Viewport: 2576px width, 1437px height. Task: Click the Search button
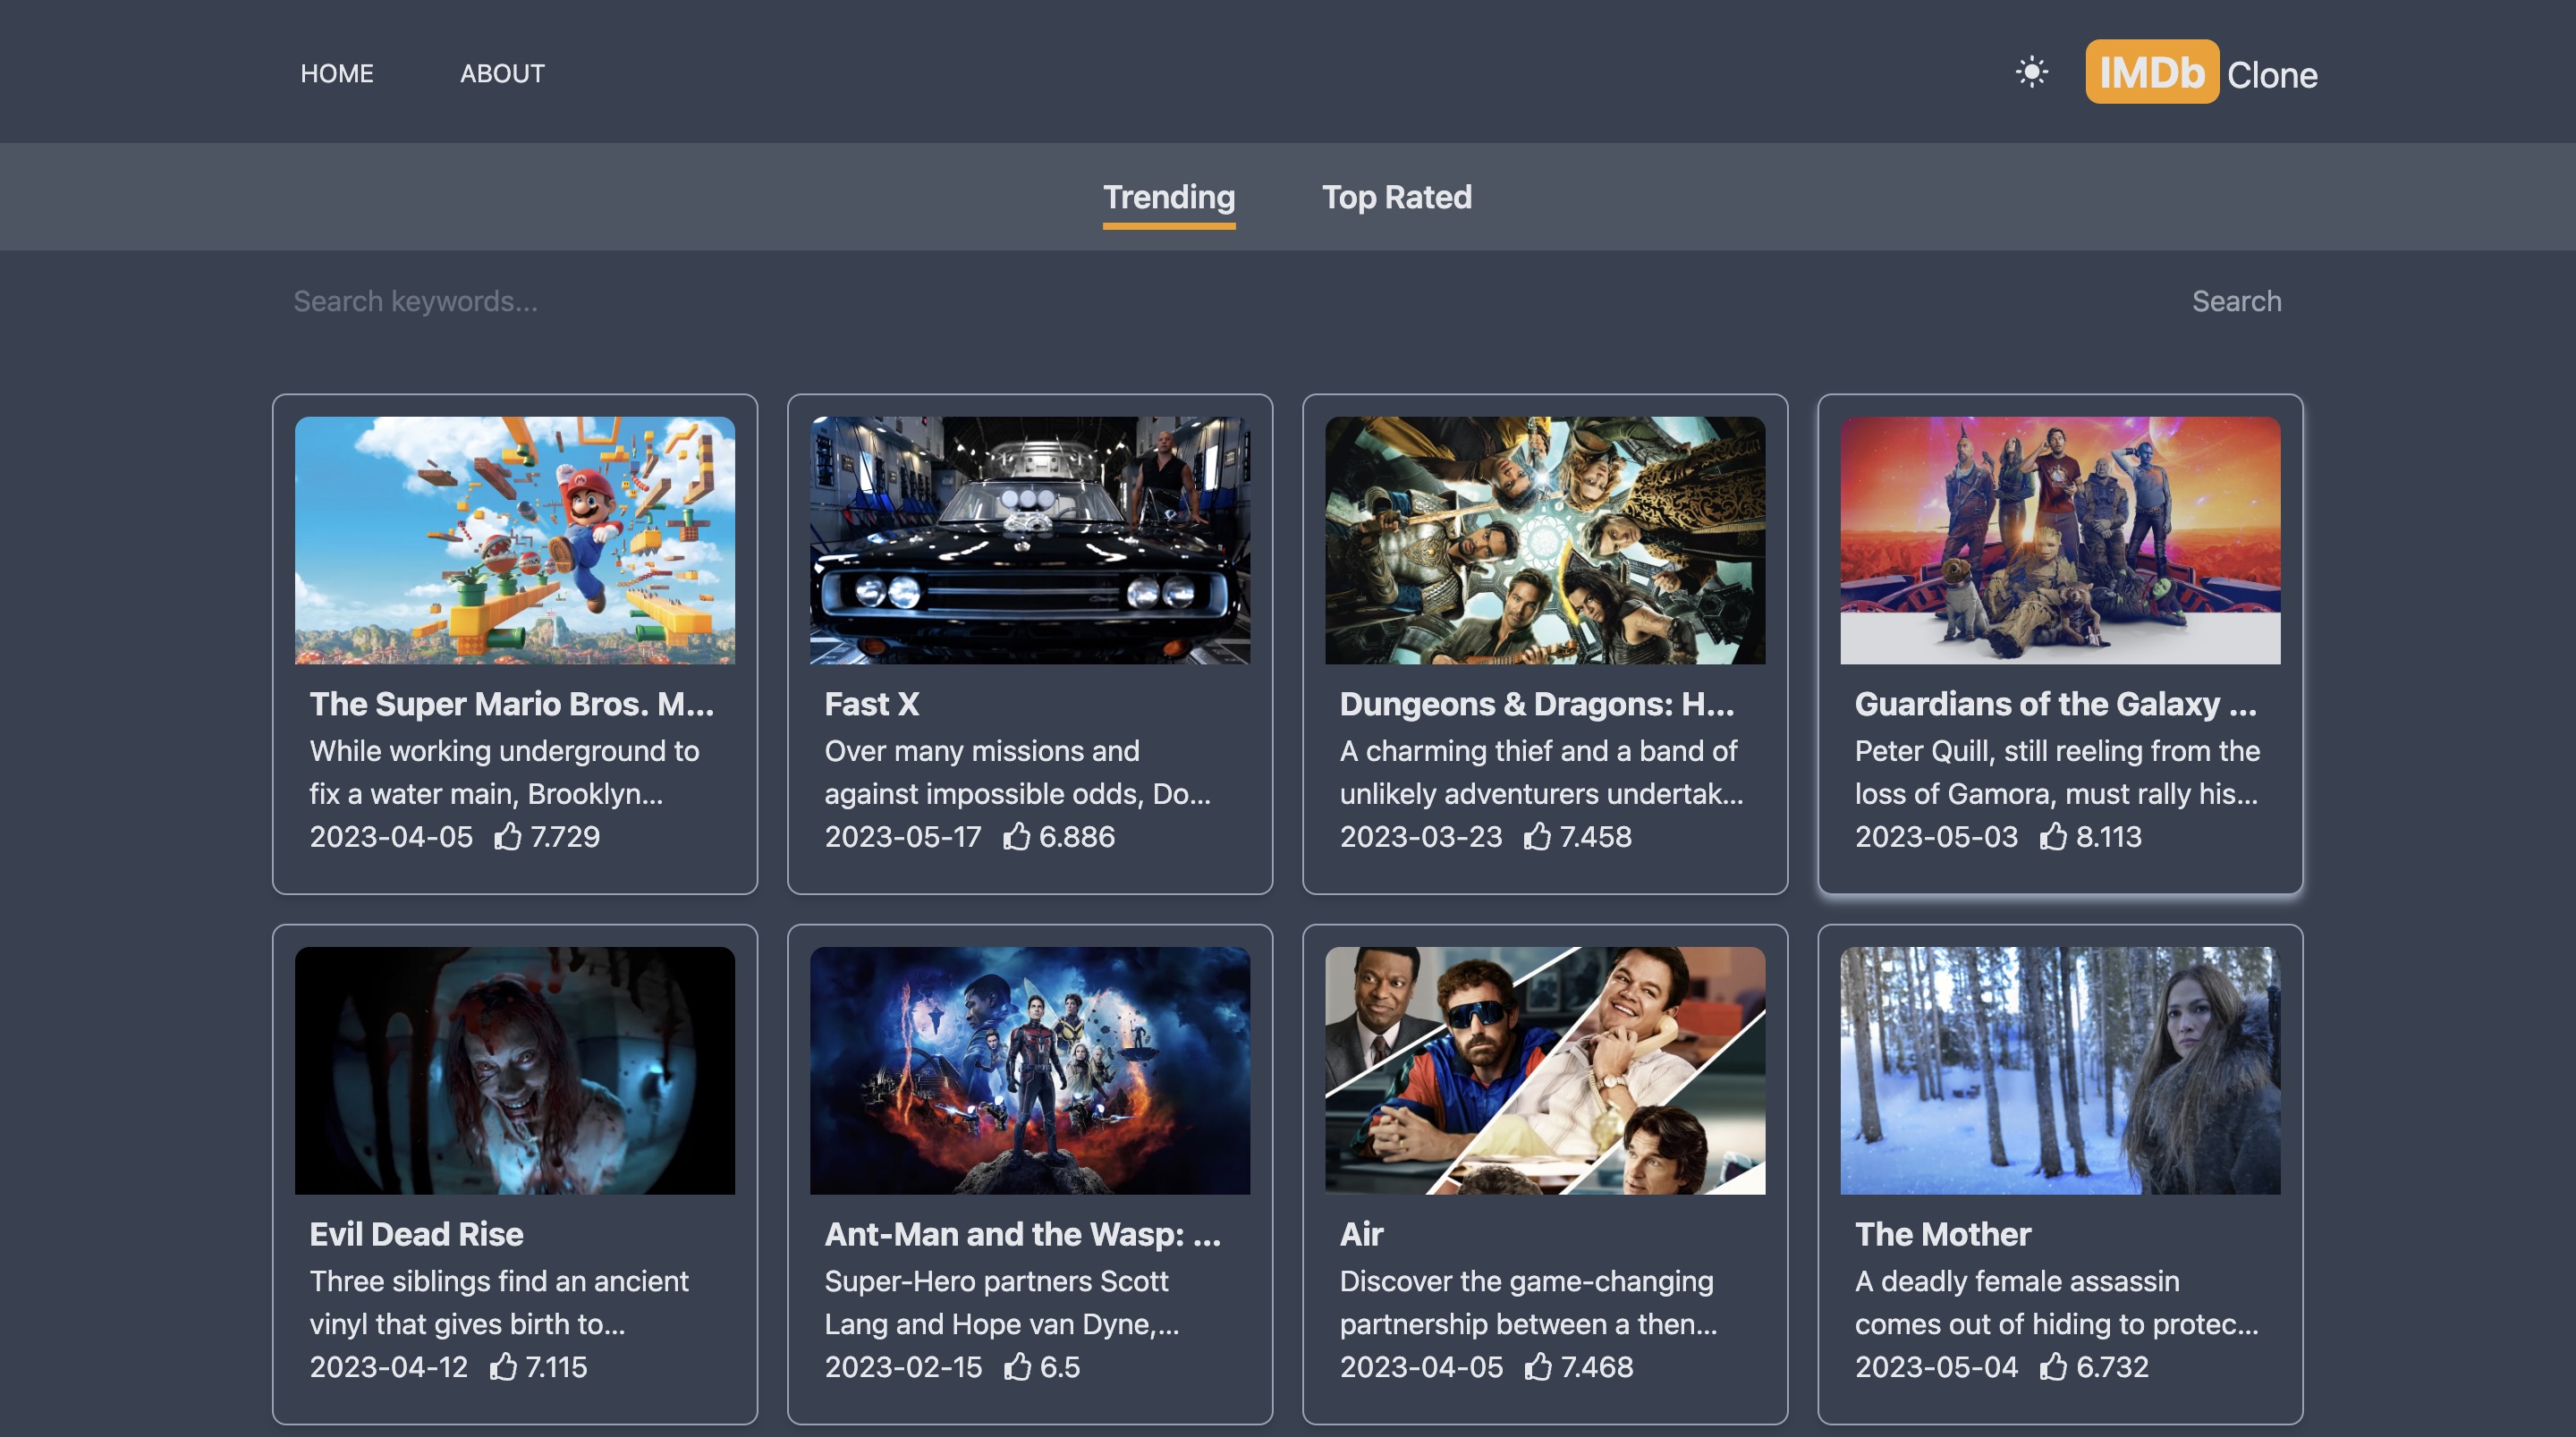[x=2237, y=301]
